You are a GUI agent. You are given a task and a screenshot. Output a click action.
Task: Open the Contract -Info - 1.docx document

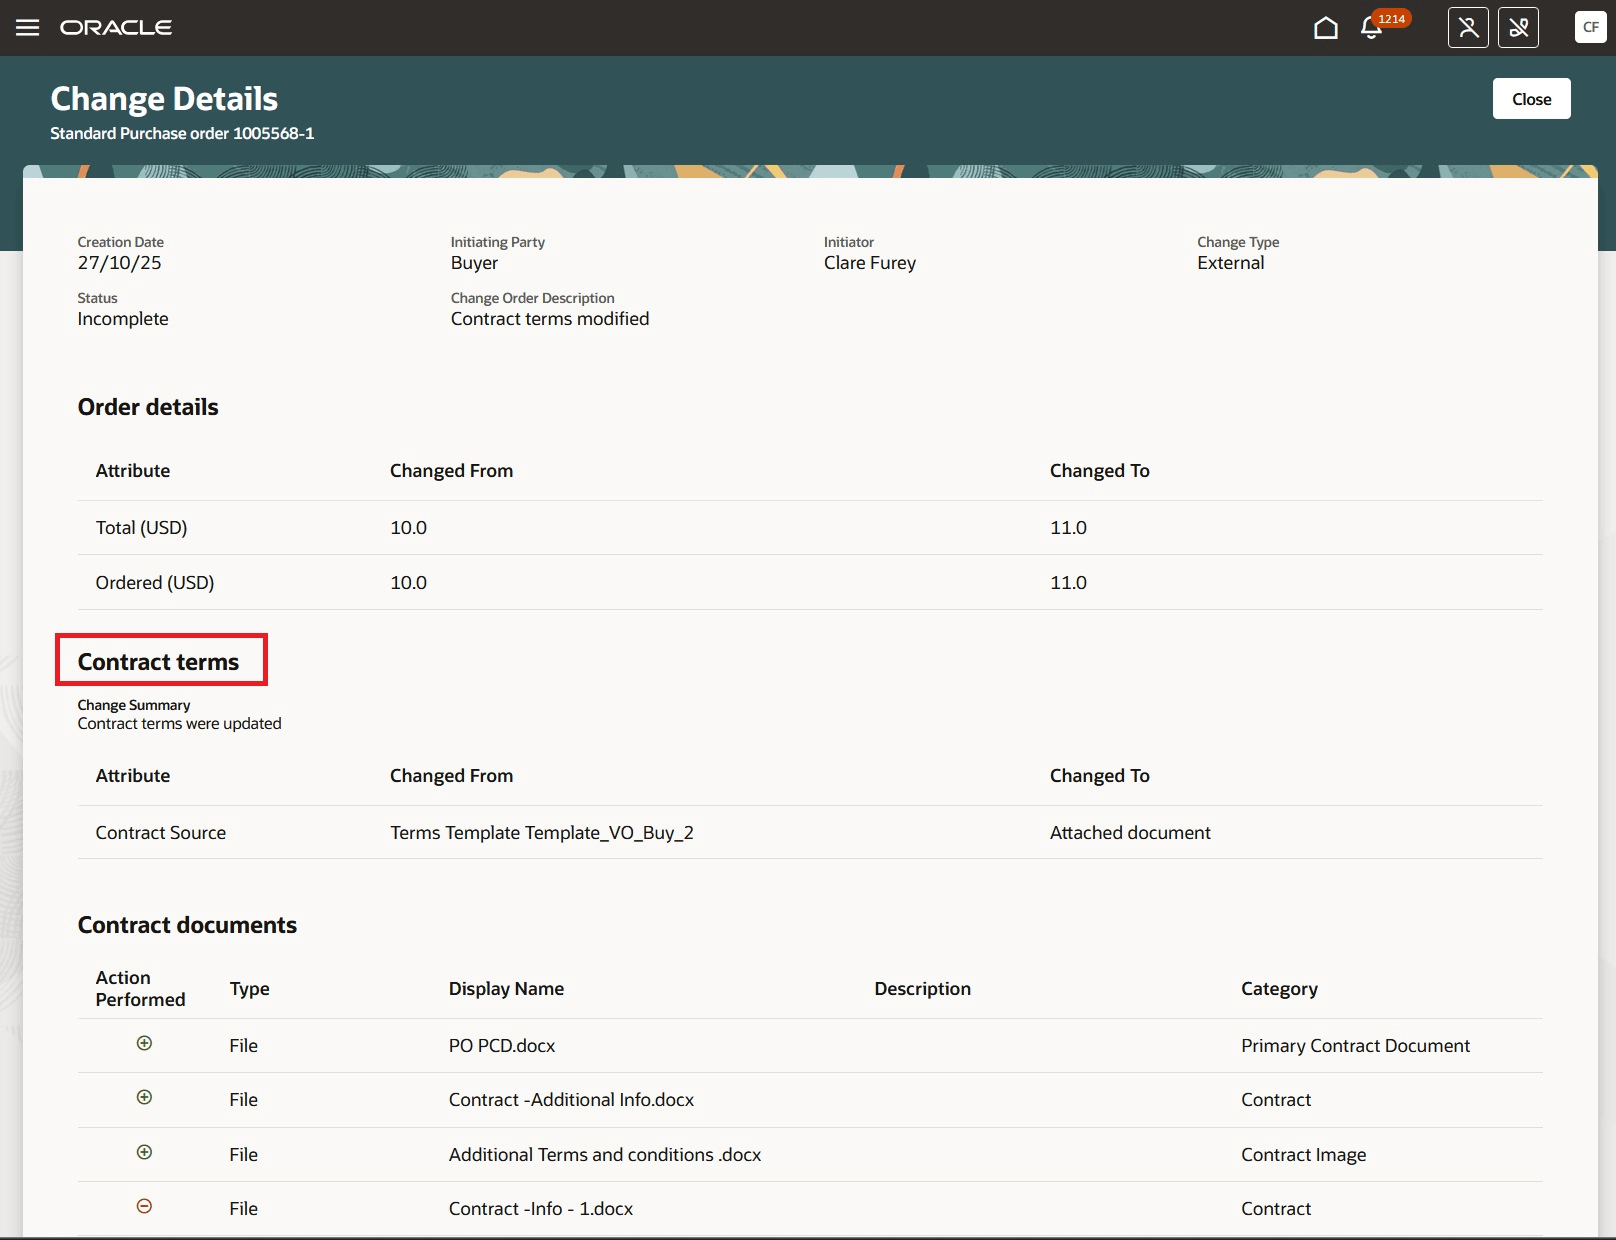[x=540, y=1208]
